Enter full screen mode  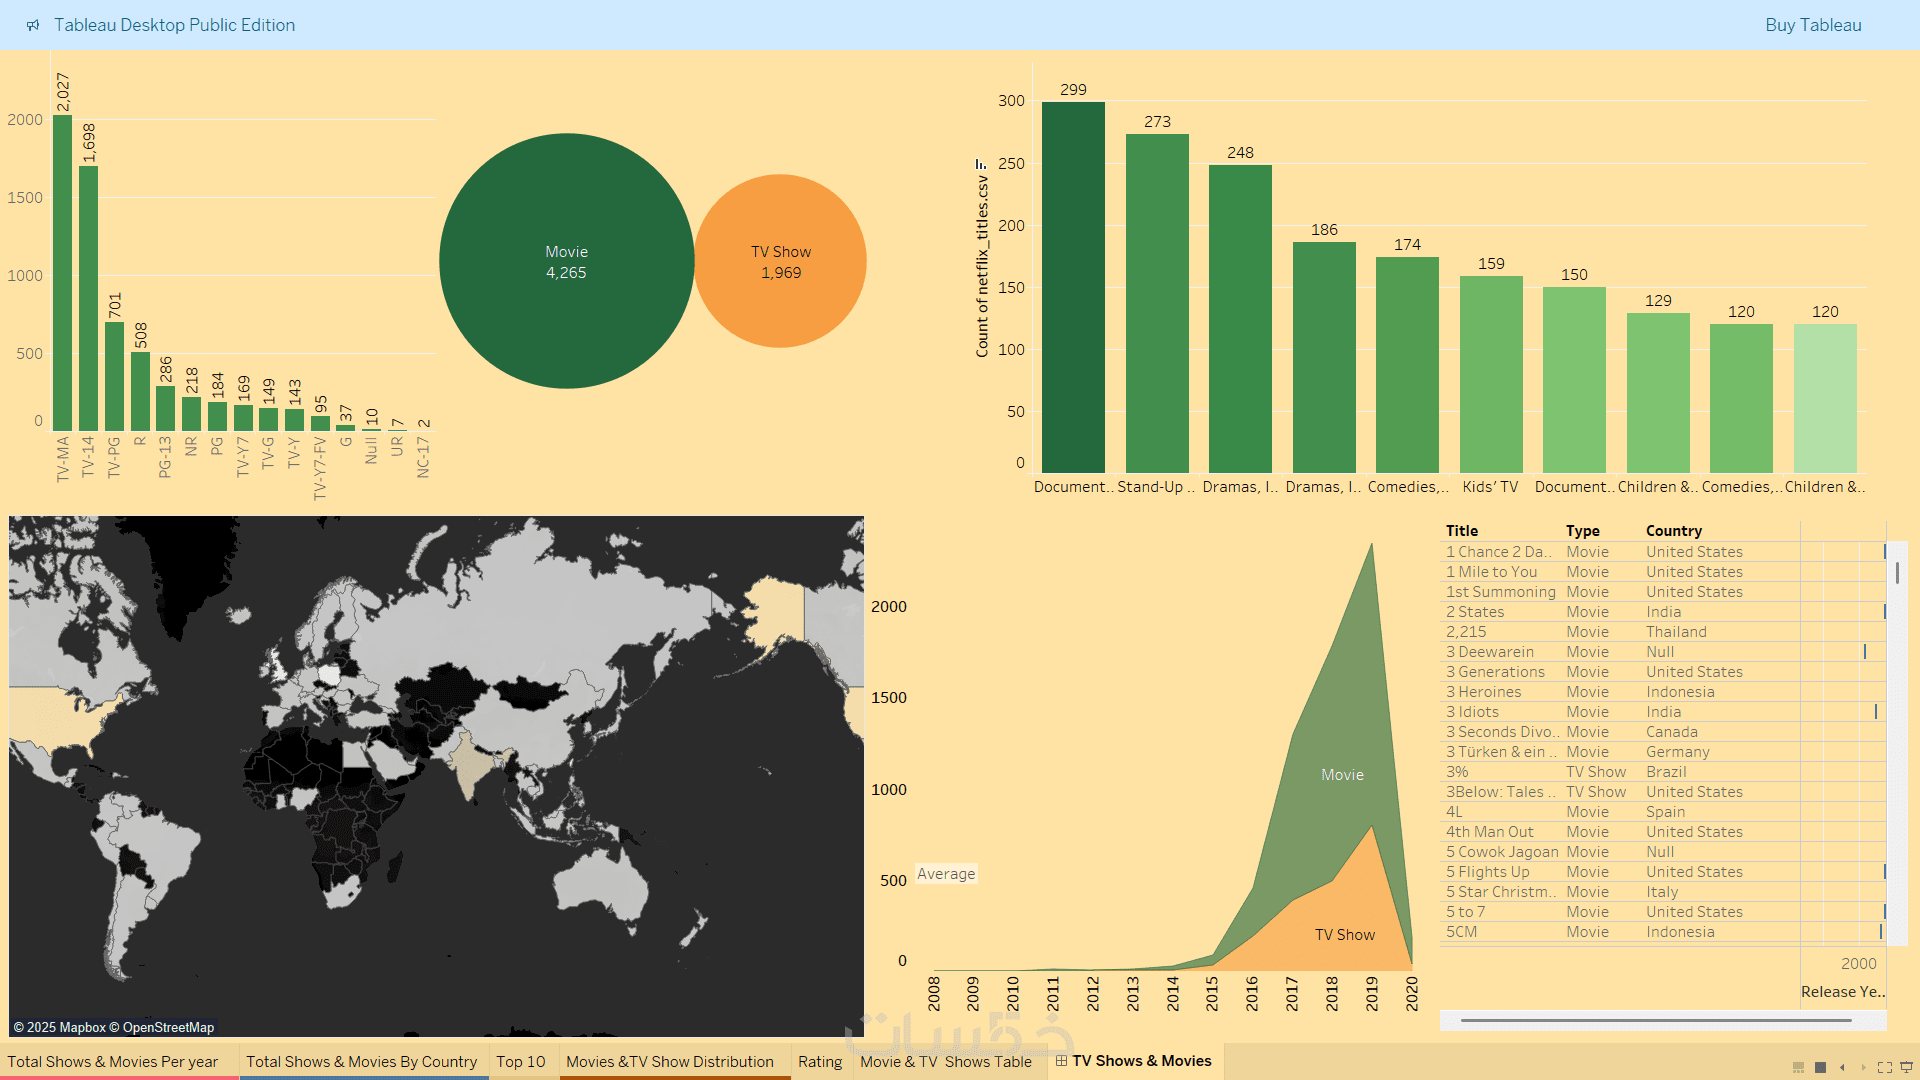[x=1885, y=1067]
